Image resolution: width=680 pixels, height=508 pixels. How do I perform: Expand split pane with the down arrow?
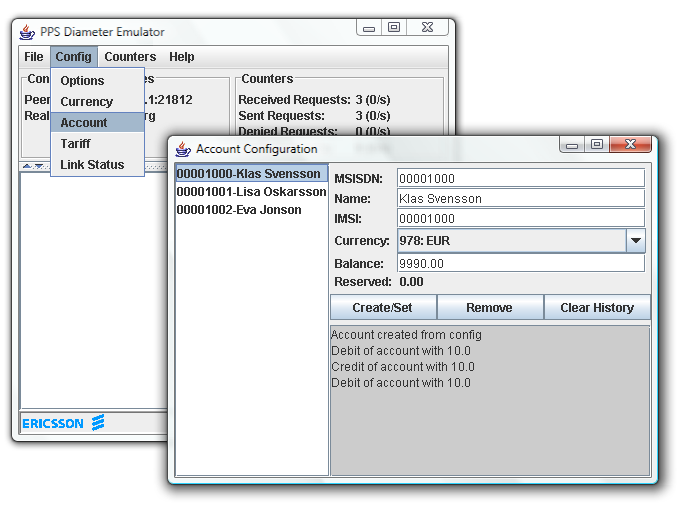[39, 167]
